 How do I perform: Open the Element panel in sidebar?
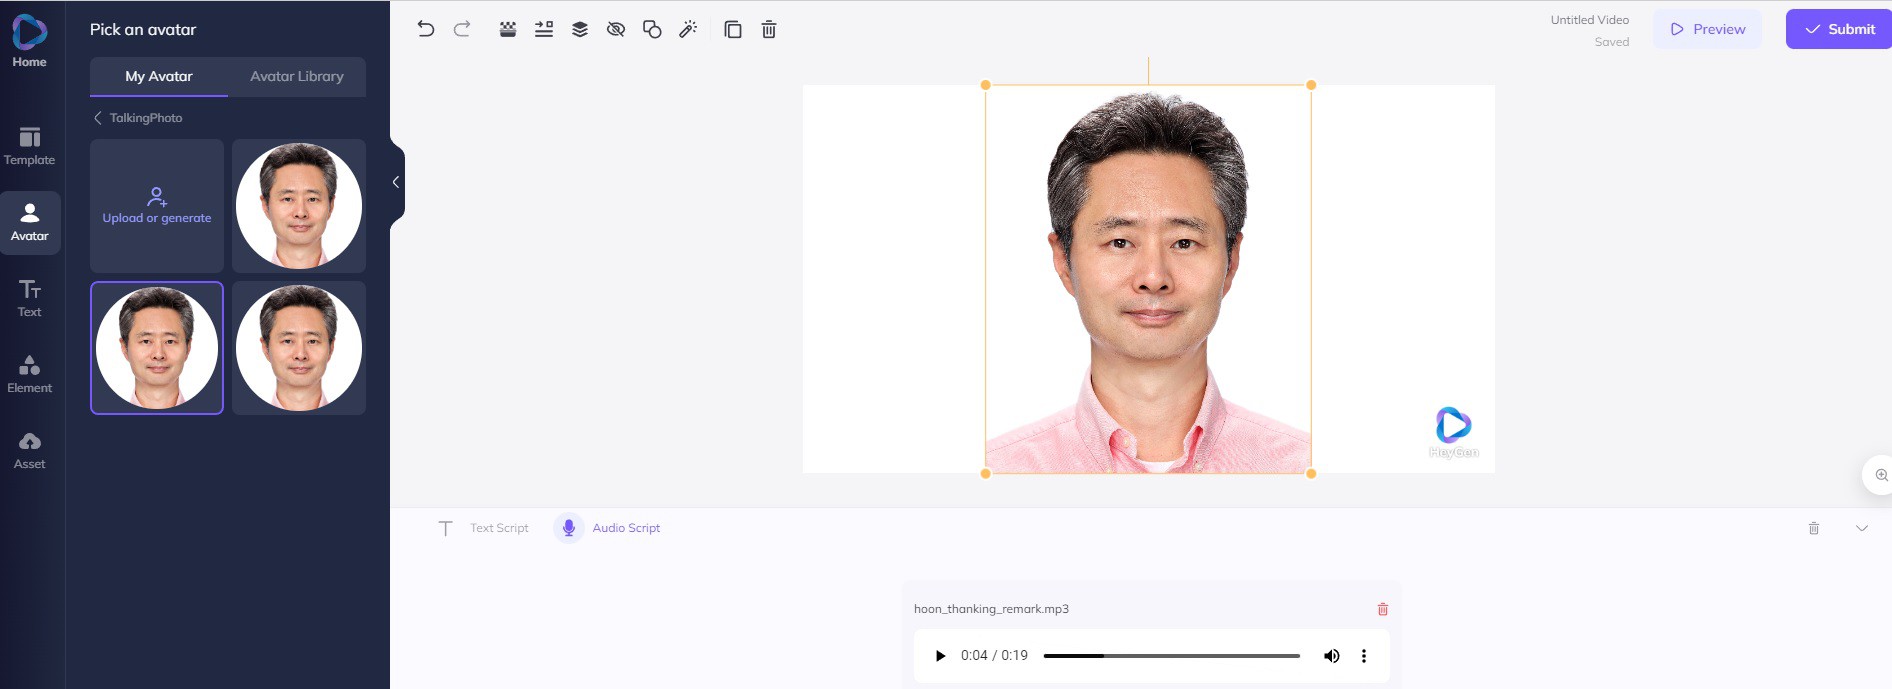click(x=30, y=374)
